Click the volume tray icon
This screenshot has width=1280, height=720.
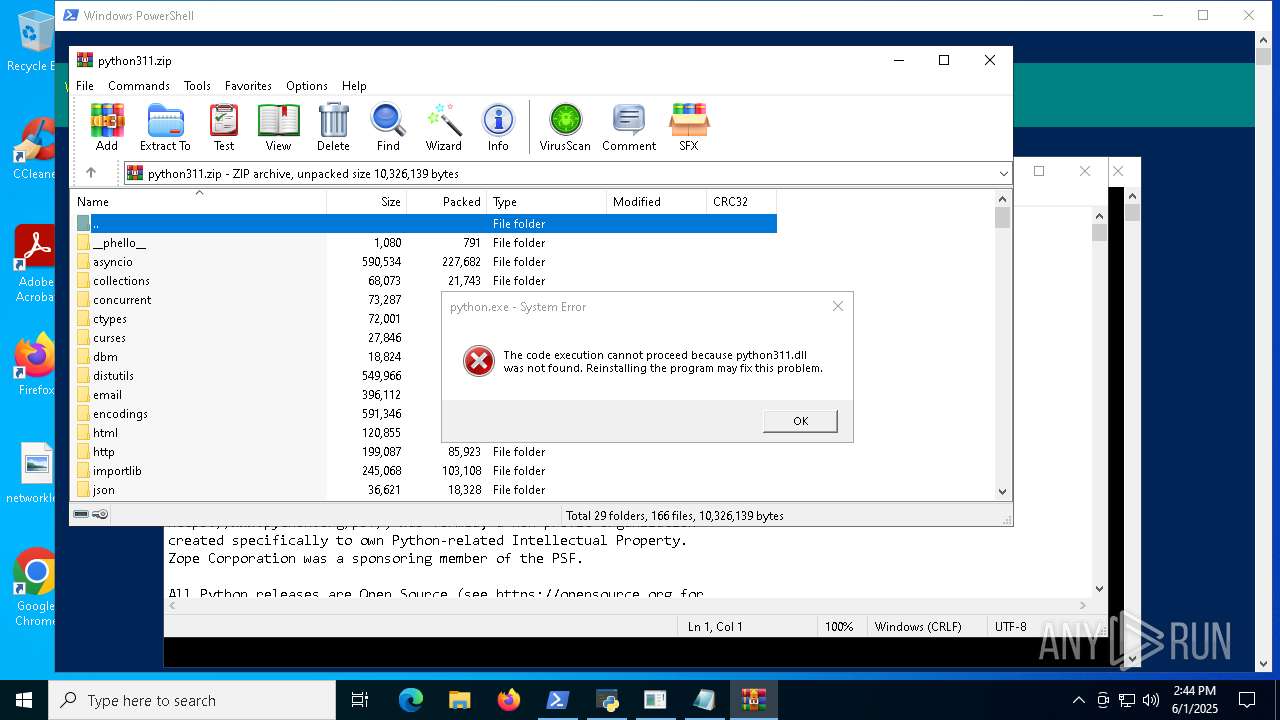[1151, 700]
